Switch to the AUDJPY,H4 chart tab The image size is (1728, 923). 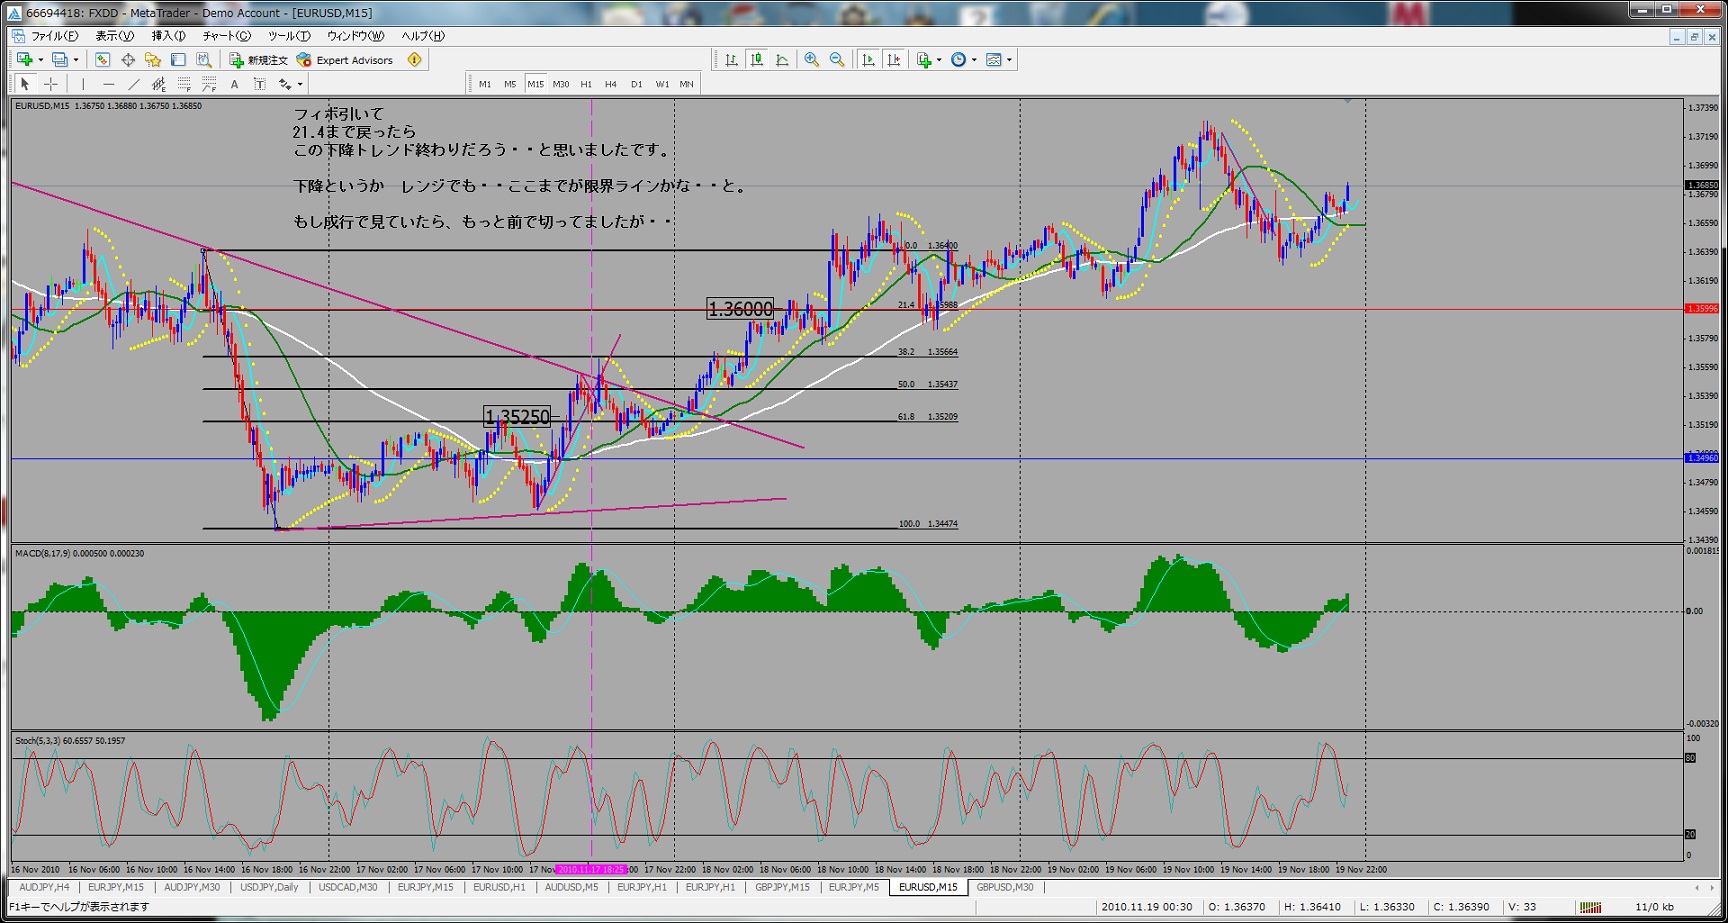tap(45, 887)
